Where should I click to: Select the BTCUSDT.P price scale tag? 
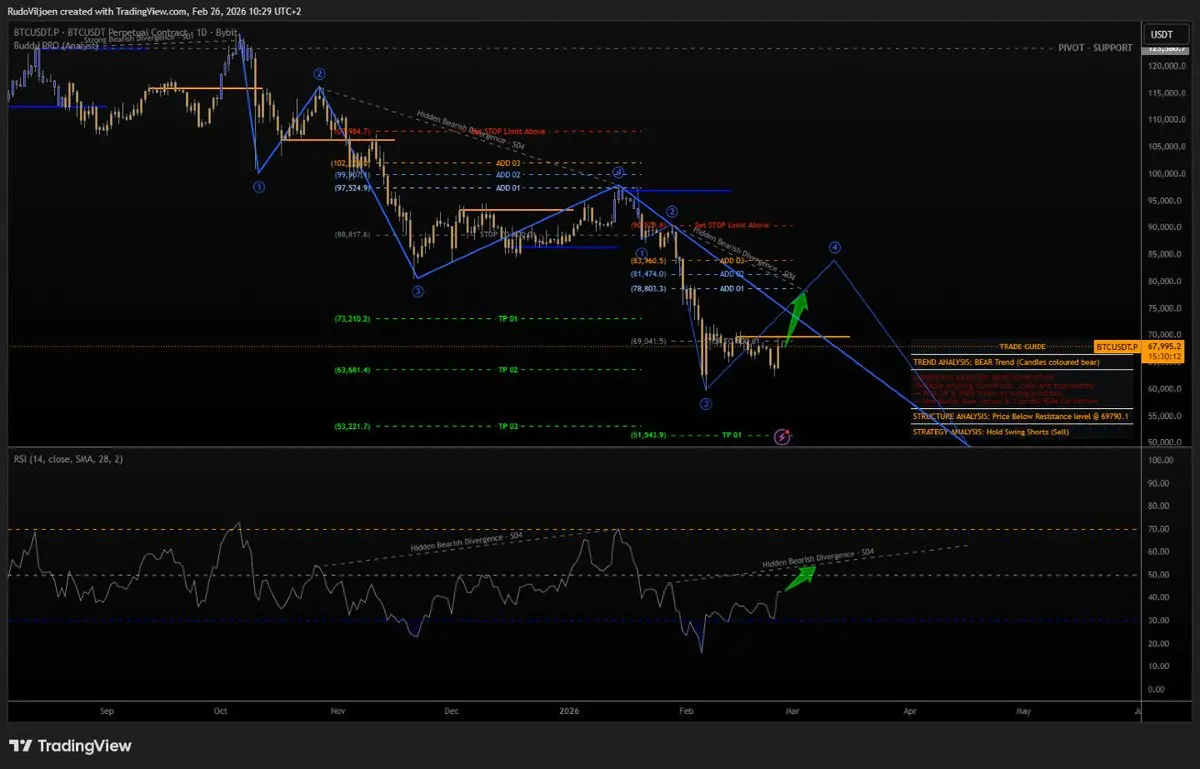(x=1116, y=345)
